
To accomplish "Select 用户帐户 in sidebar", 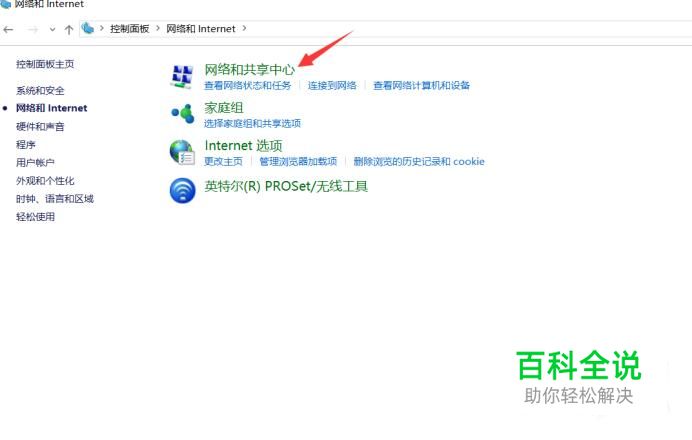I will [35, 163].
